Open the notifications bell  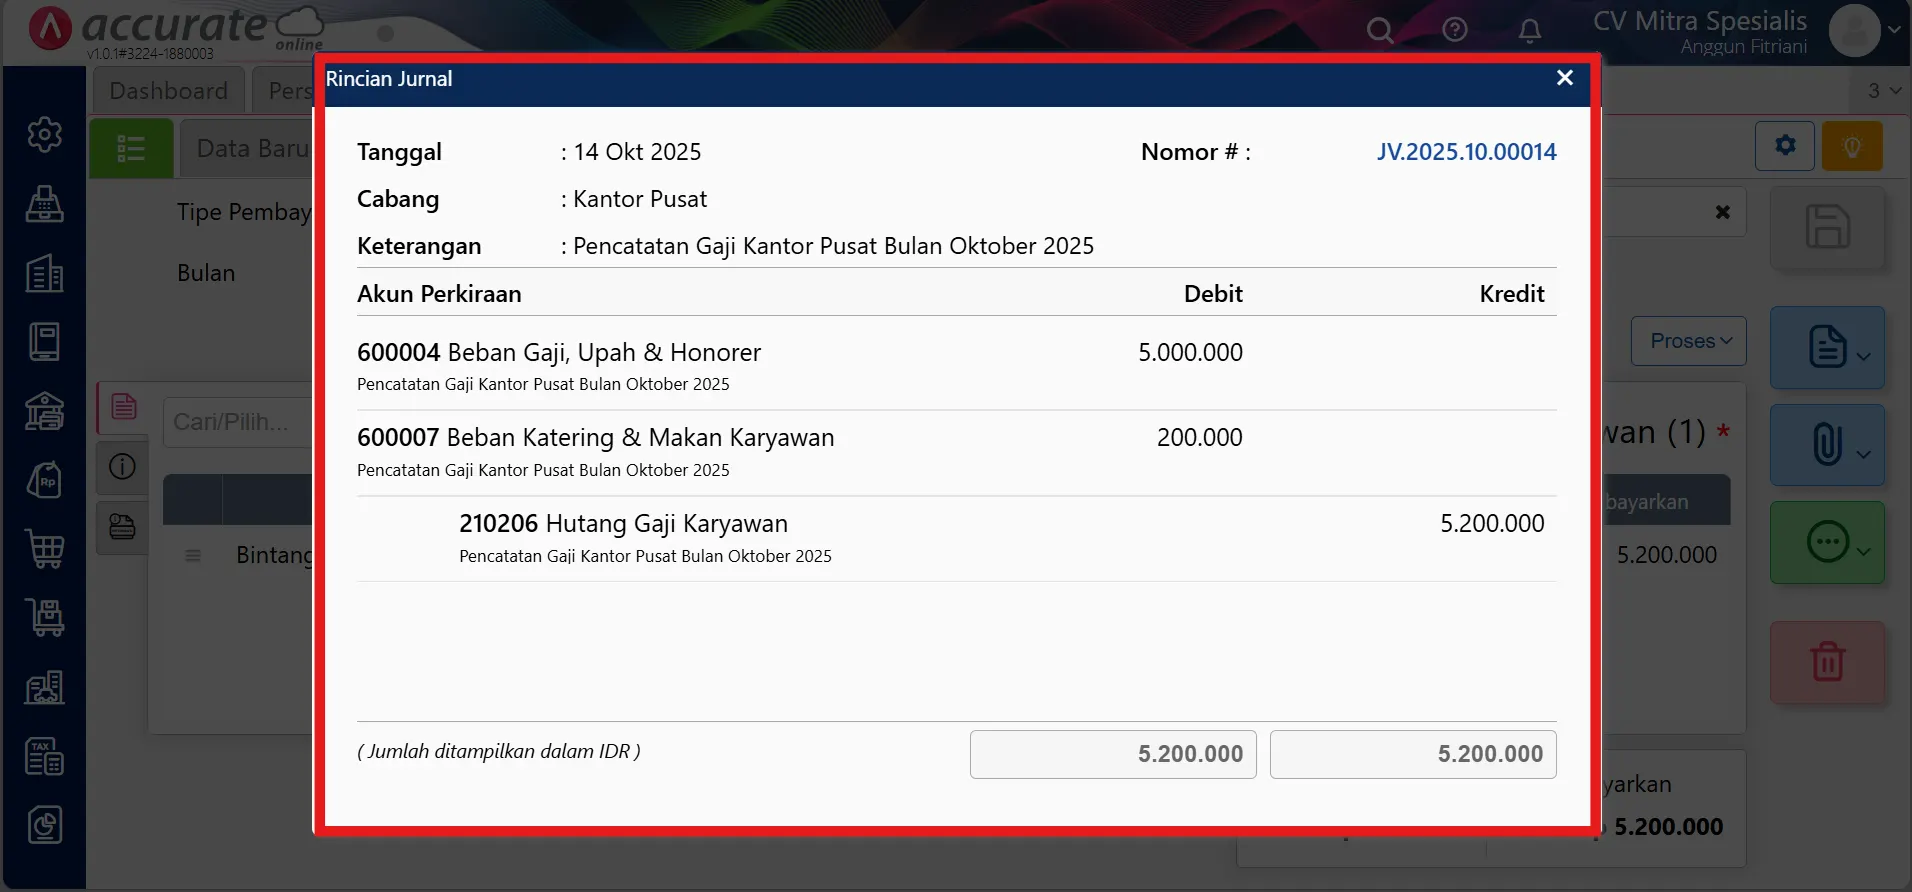coord(1529,31)
